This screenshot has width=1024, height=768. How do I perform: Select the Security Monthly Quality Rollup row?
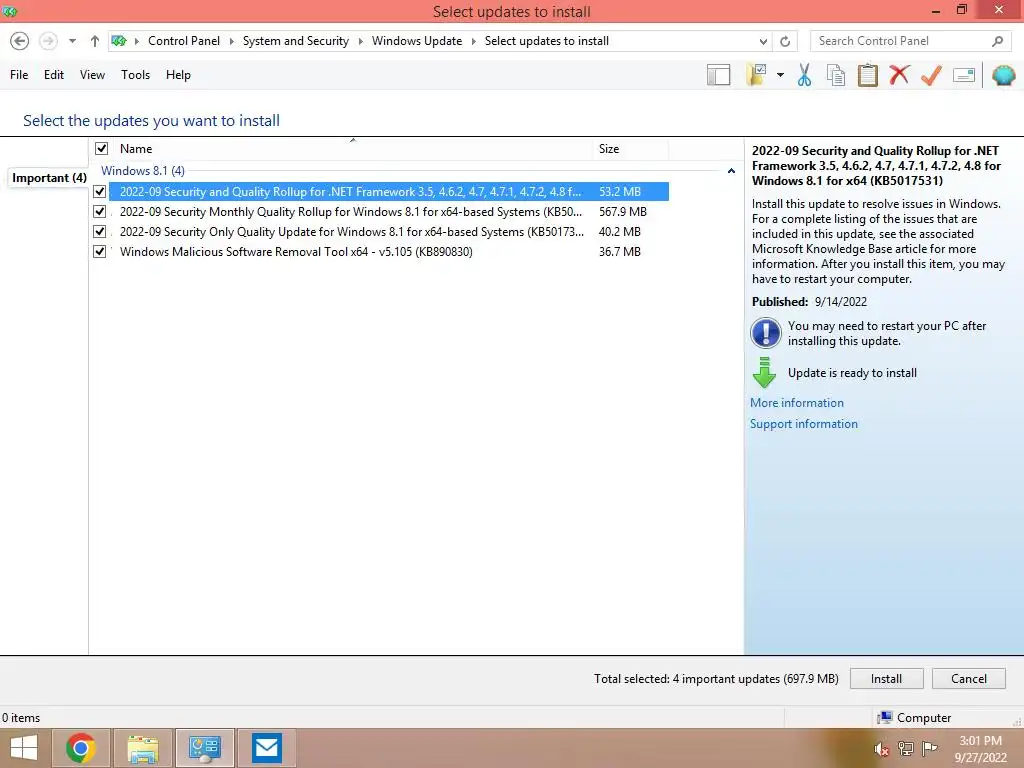(x=389, y=212)
